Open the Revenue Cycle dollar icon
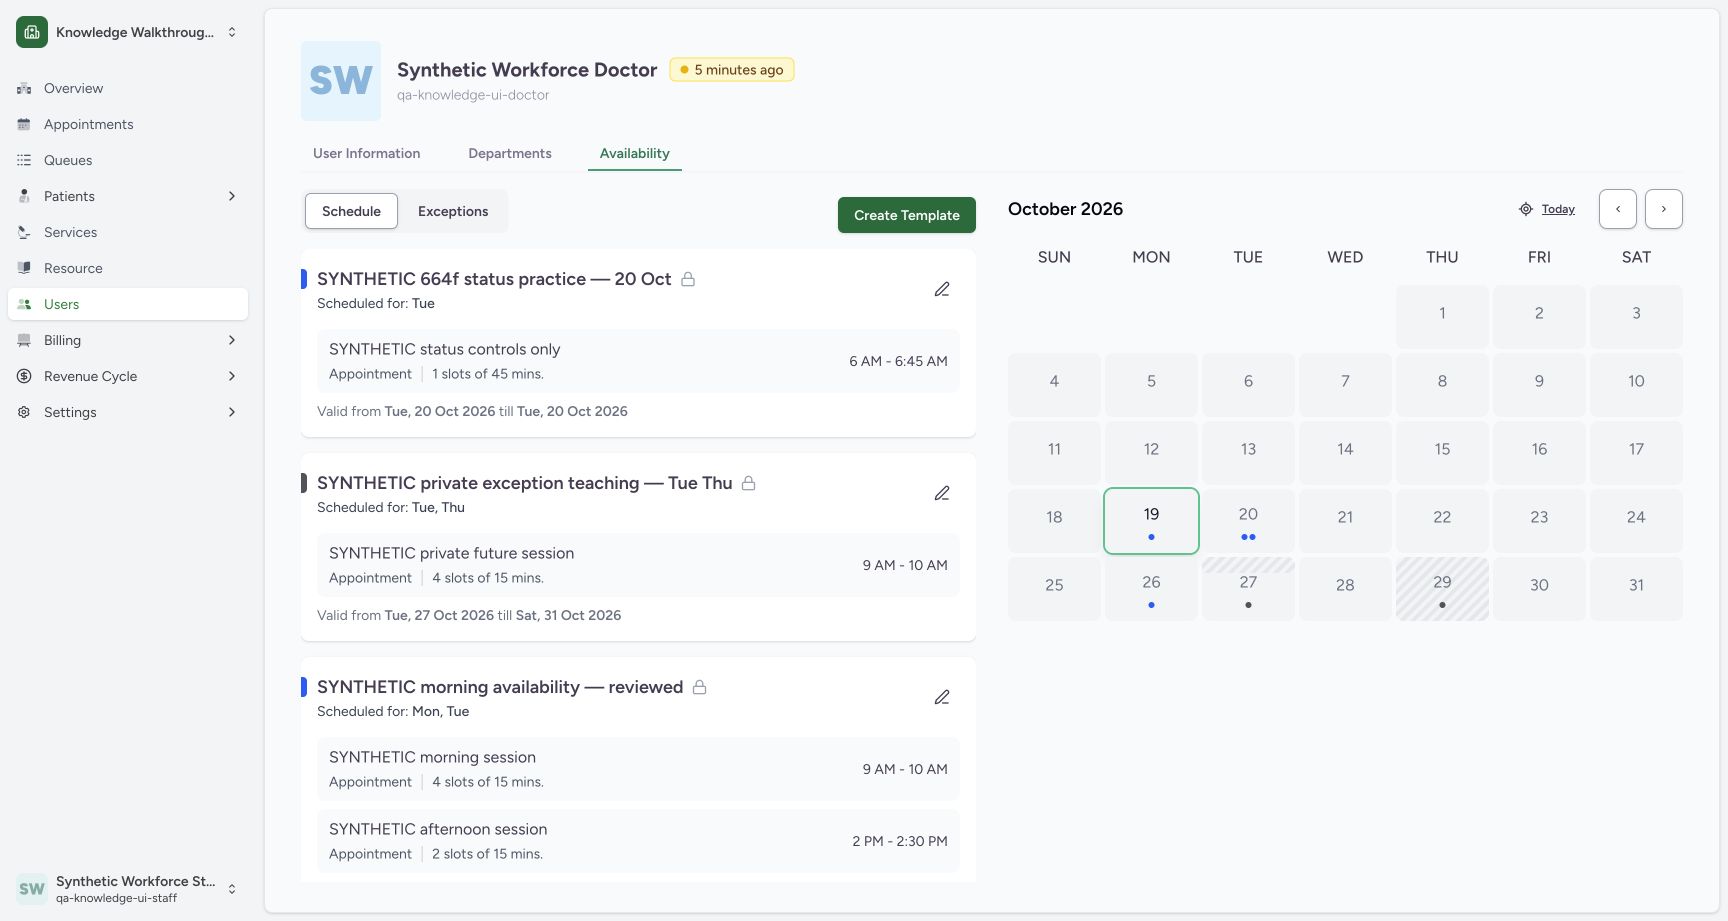The image size is (1728, 921). tap(24, 376)
